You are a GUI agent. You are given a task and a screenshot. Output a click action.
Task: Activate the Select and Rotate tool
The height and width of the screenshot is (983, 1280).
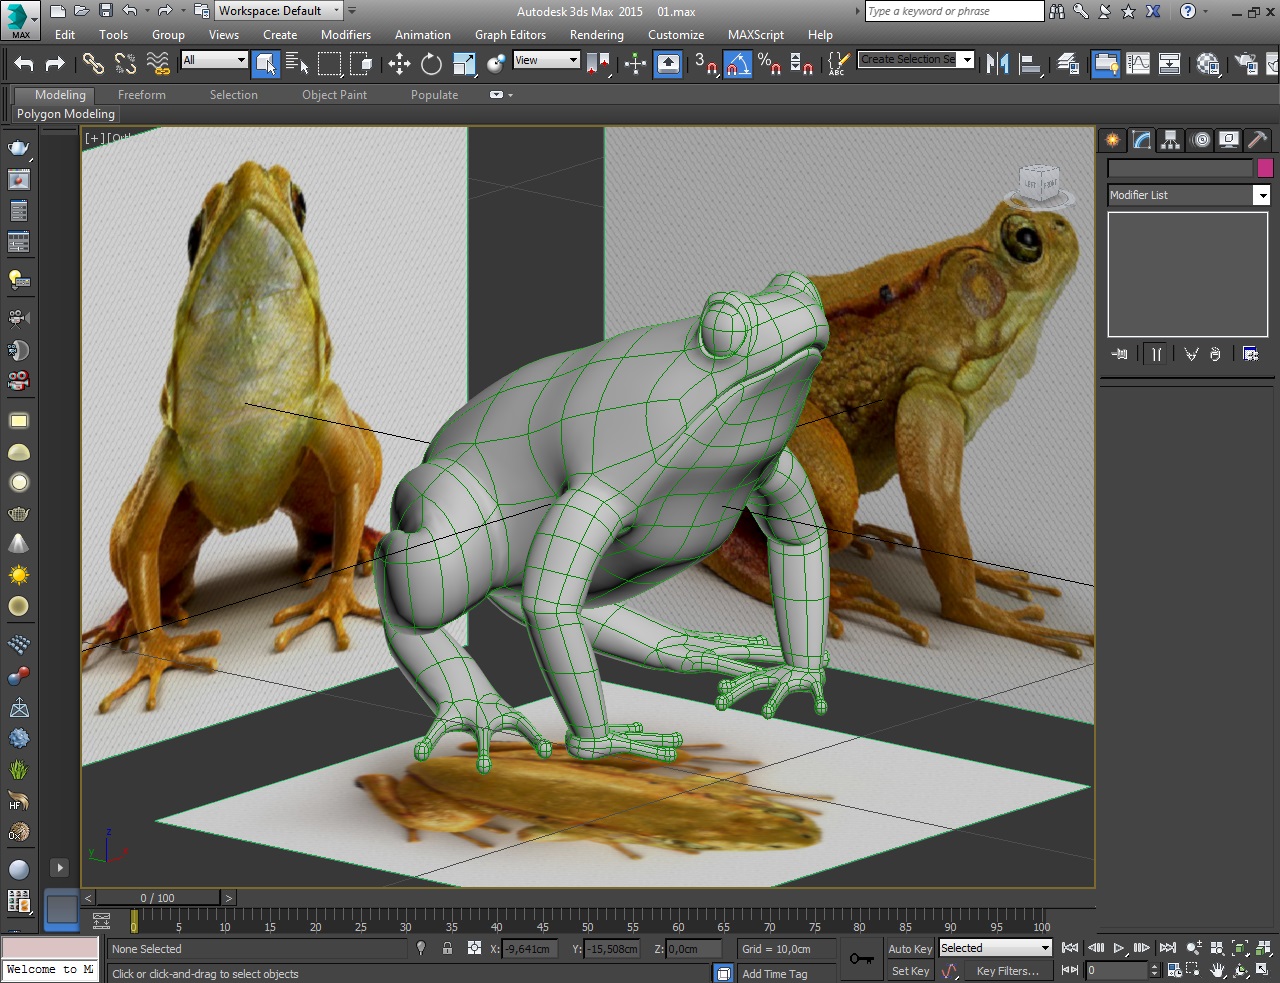[x=431, y=64]
